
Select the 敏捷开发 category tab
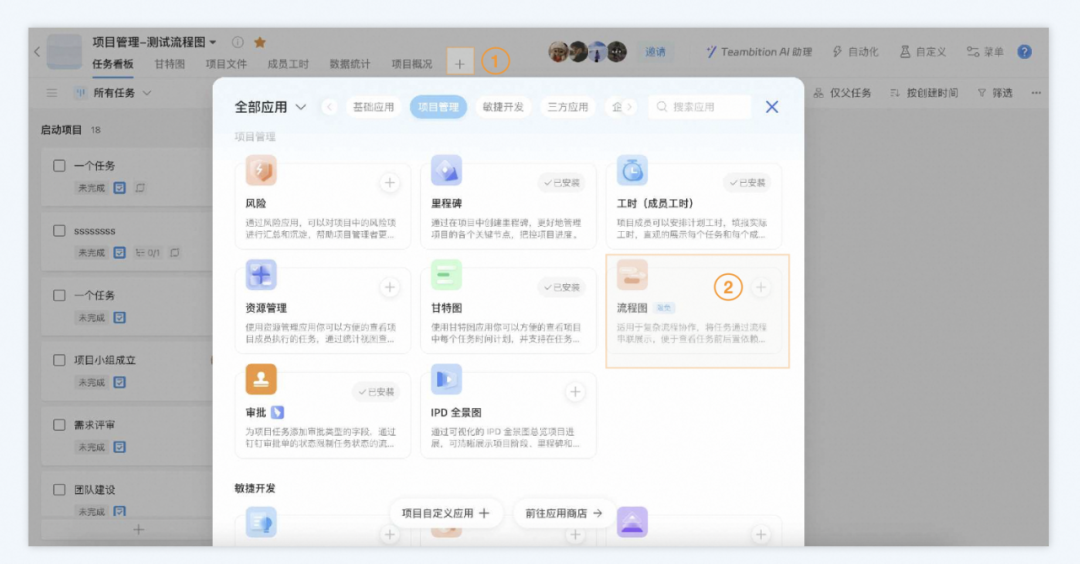point(503,107)
